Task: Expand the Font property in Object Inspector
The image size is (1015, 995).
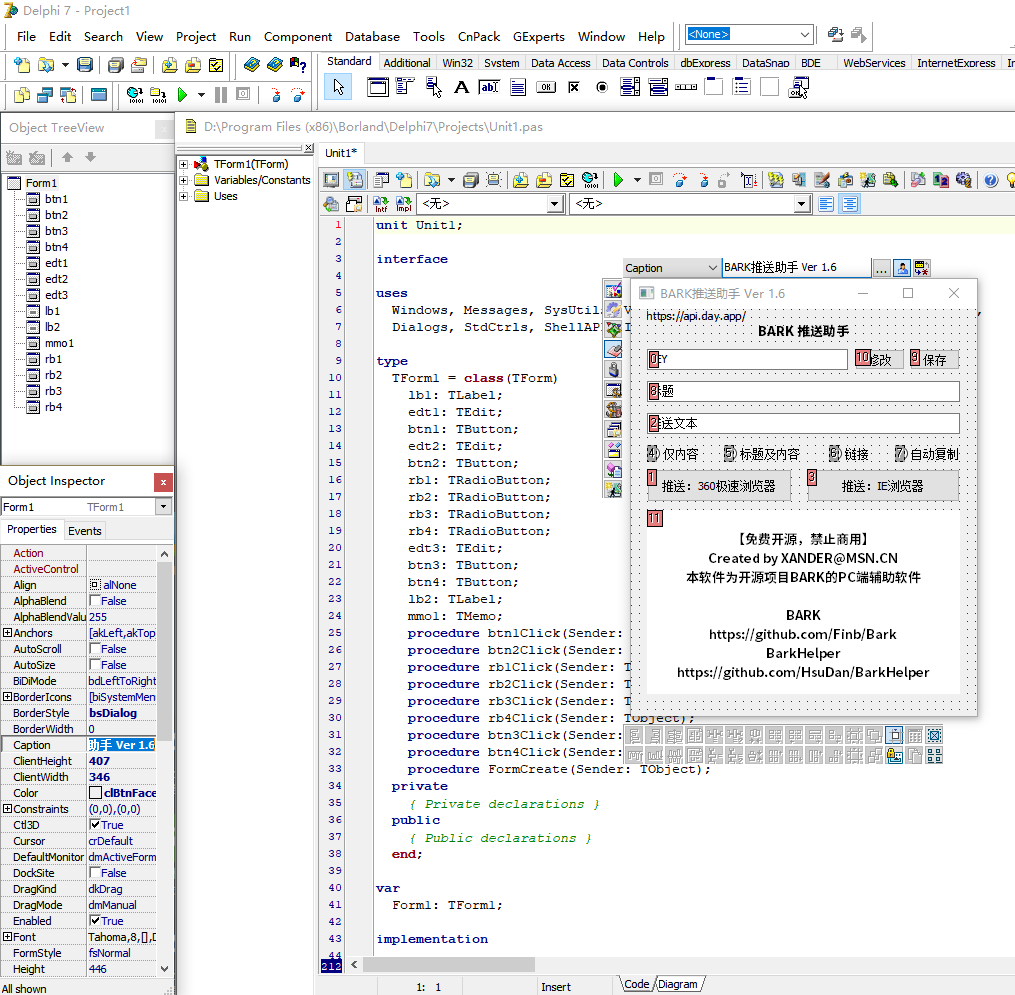Action: point(7,937)
